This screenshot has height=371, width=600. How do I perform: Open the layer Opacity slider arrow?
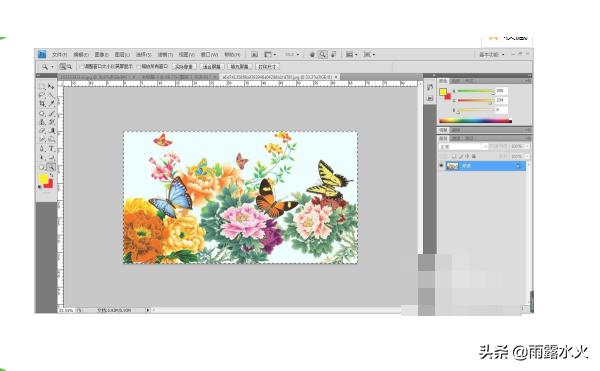click(x=527, y=146)
